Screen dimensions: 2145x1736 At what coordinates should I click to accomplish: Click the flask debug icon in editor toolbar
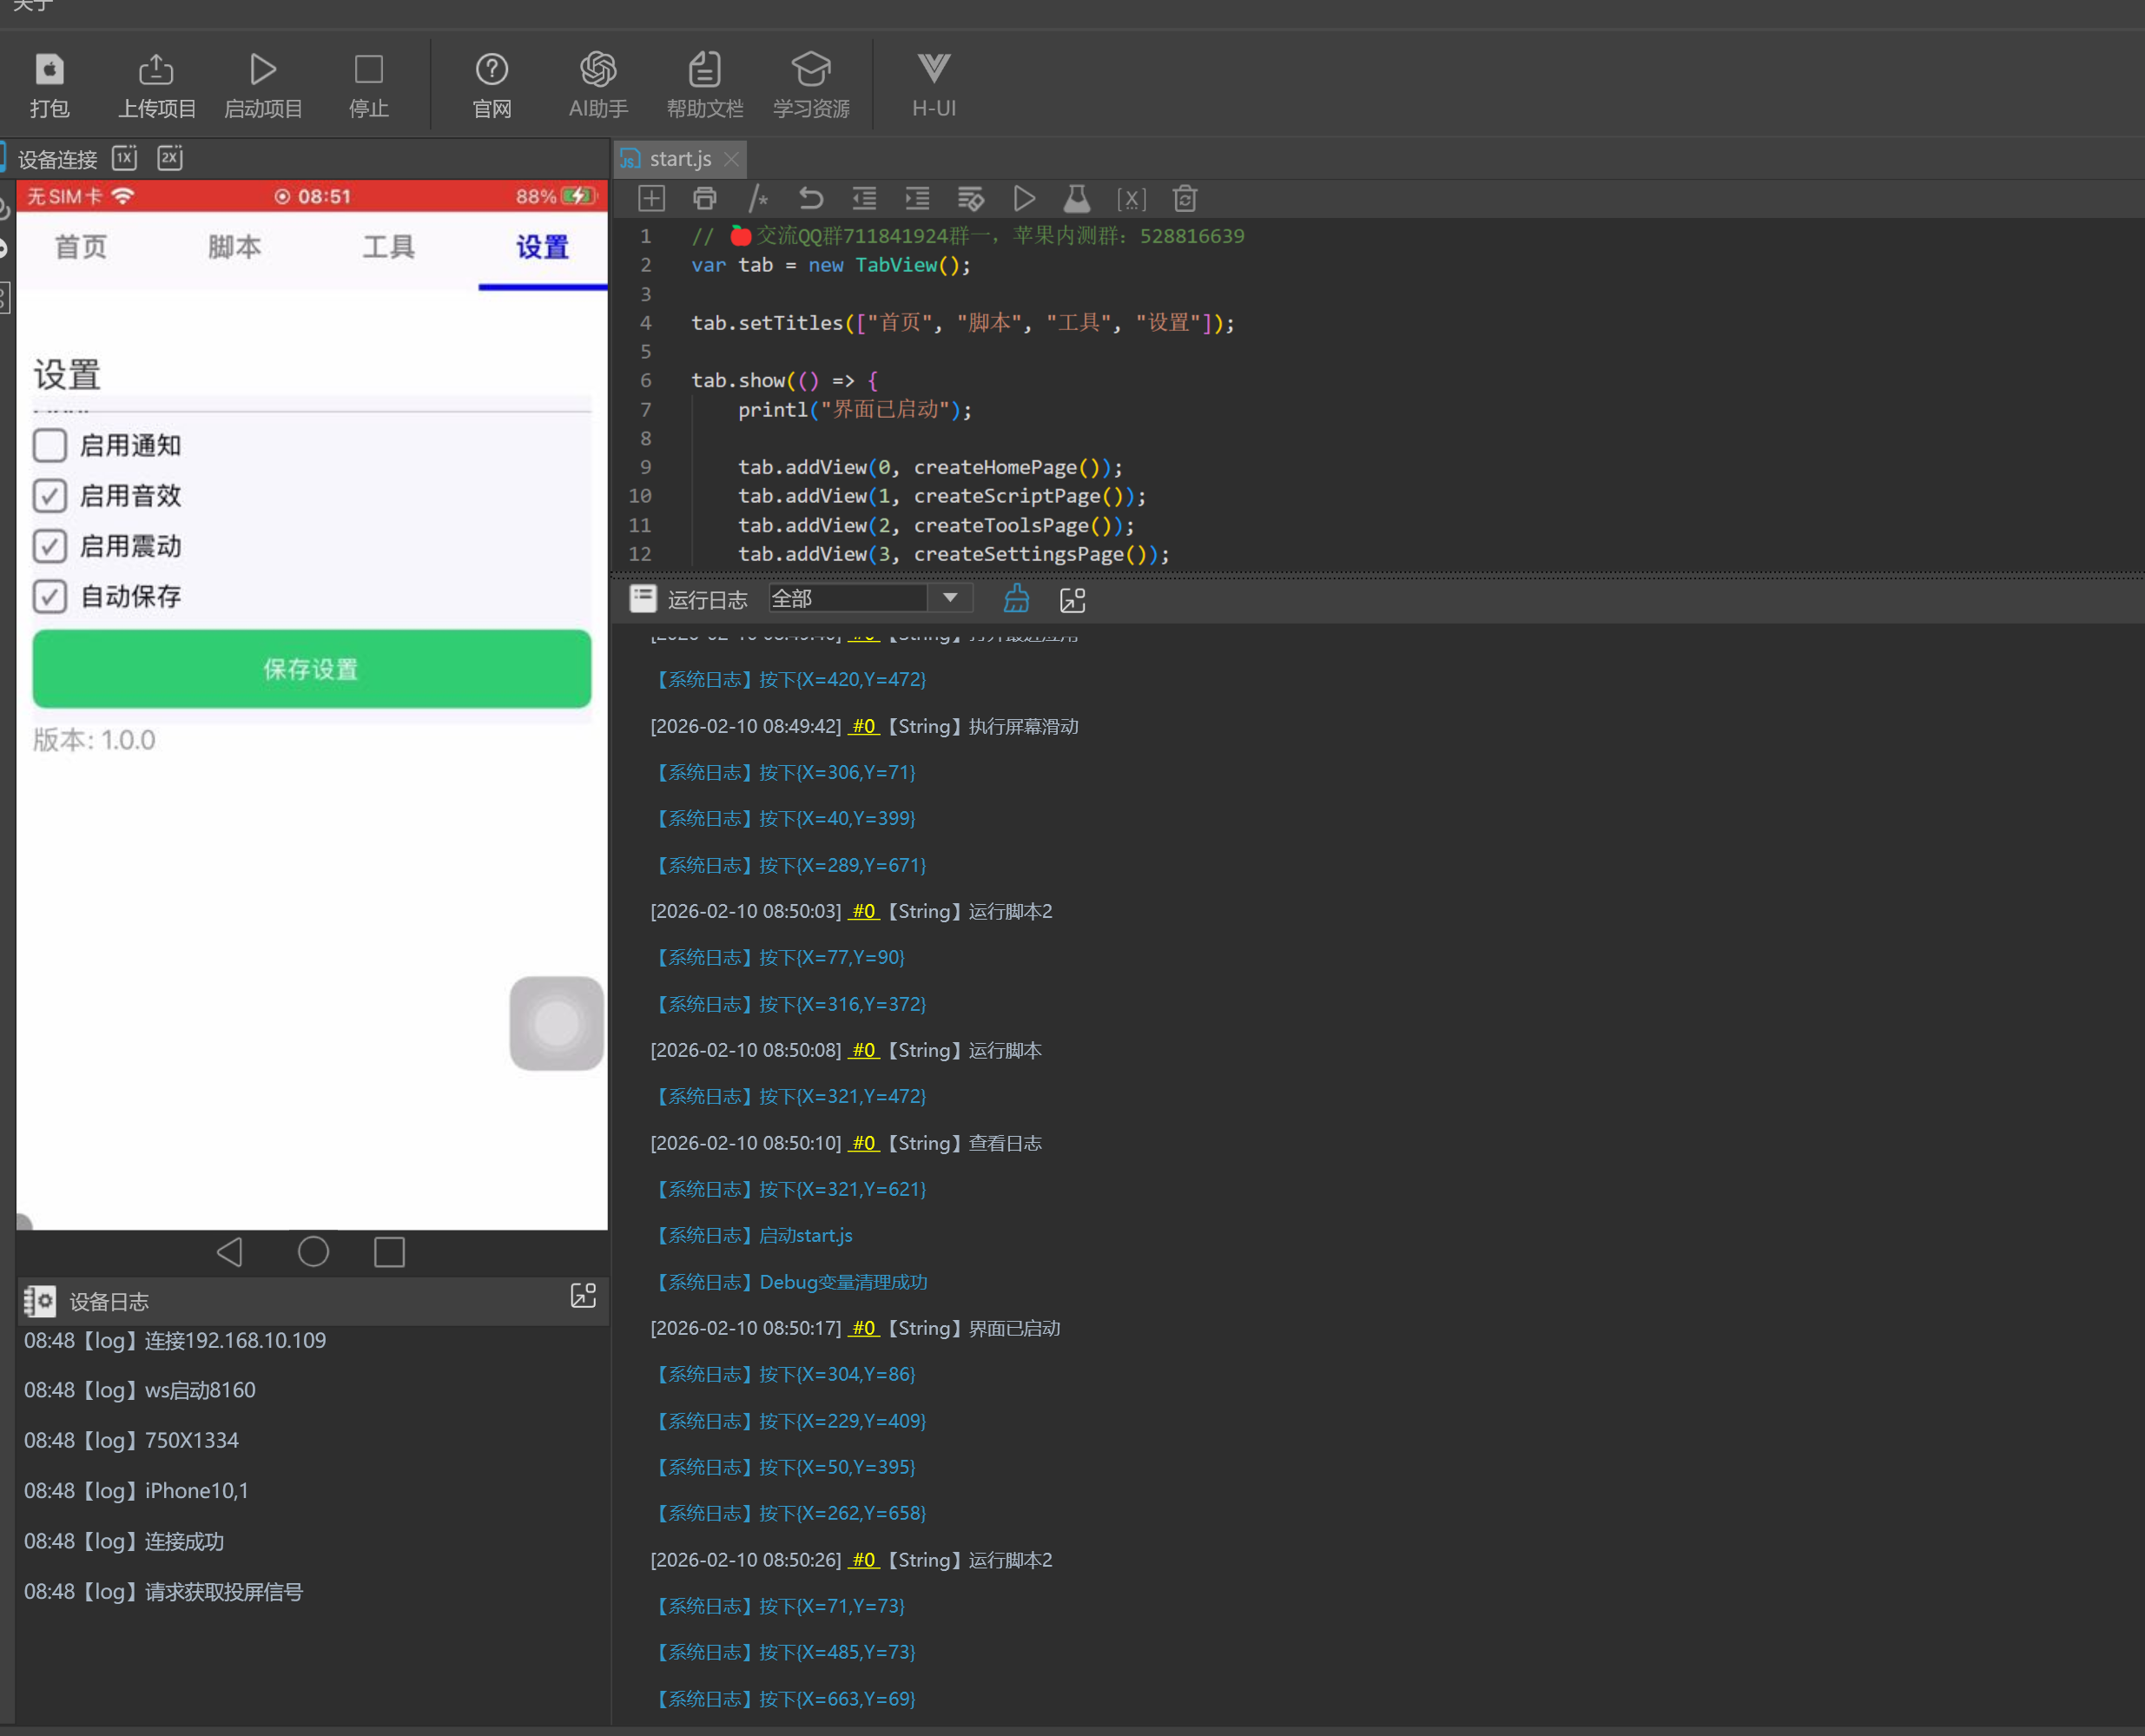1077,198
